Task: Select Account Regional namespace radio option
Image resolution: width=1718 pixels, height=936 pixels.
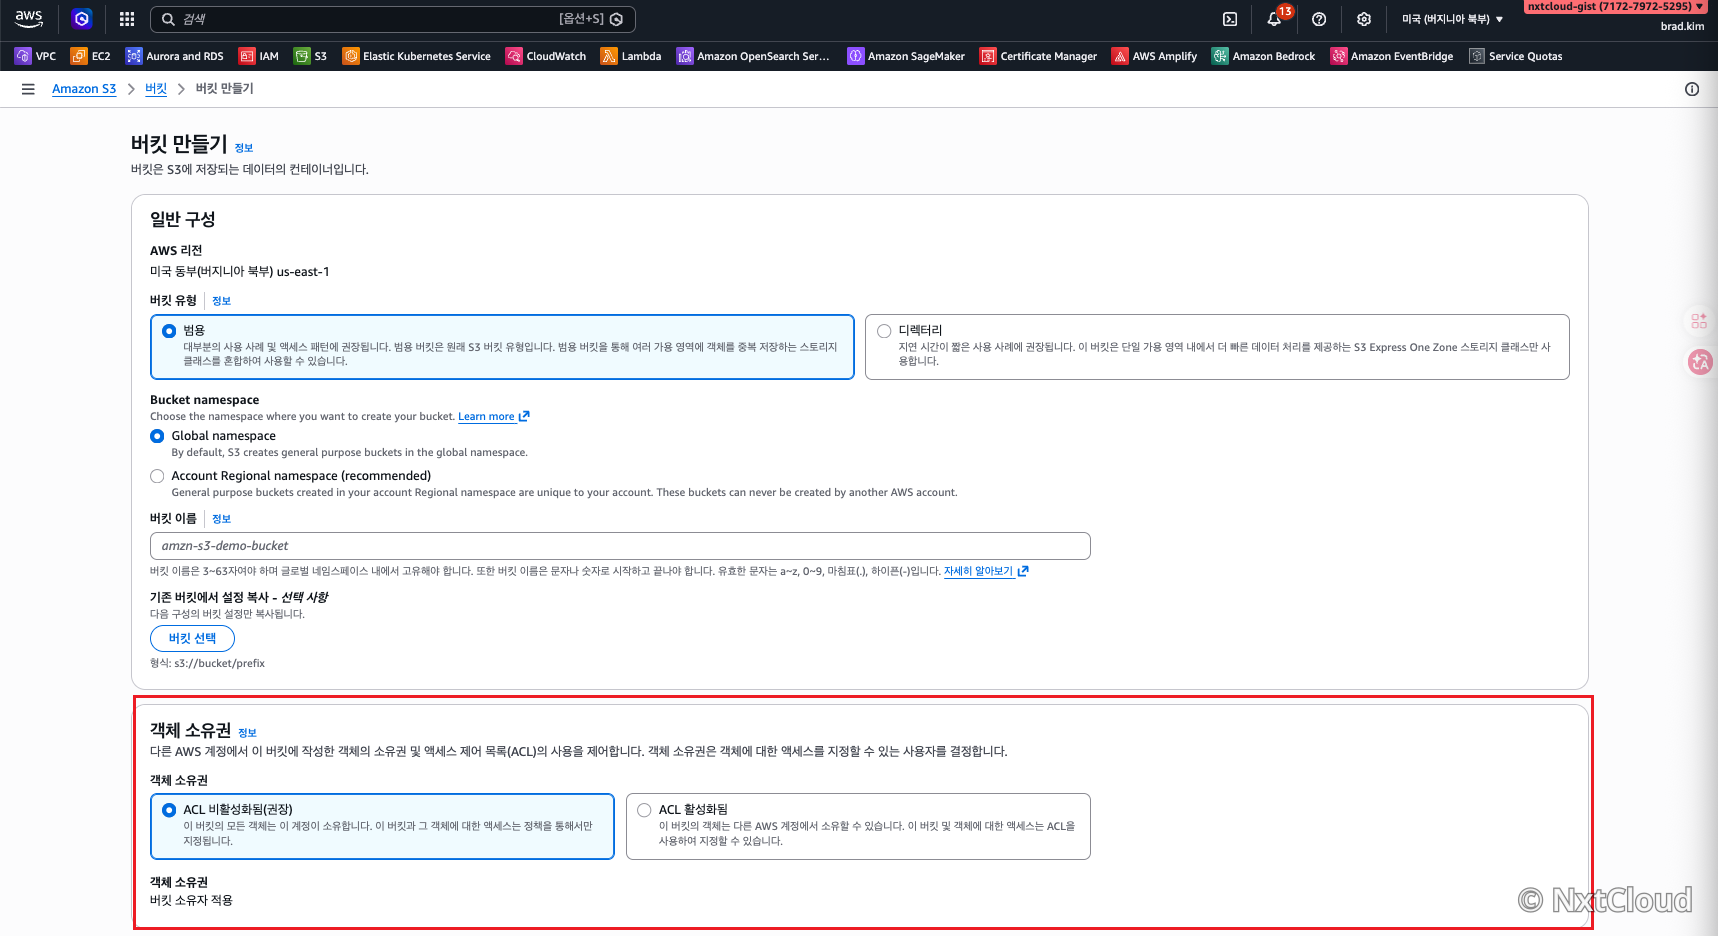Action: [x=157, y=476]
